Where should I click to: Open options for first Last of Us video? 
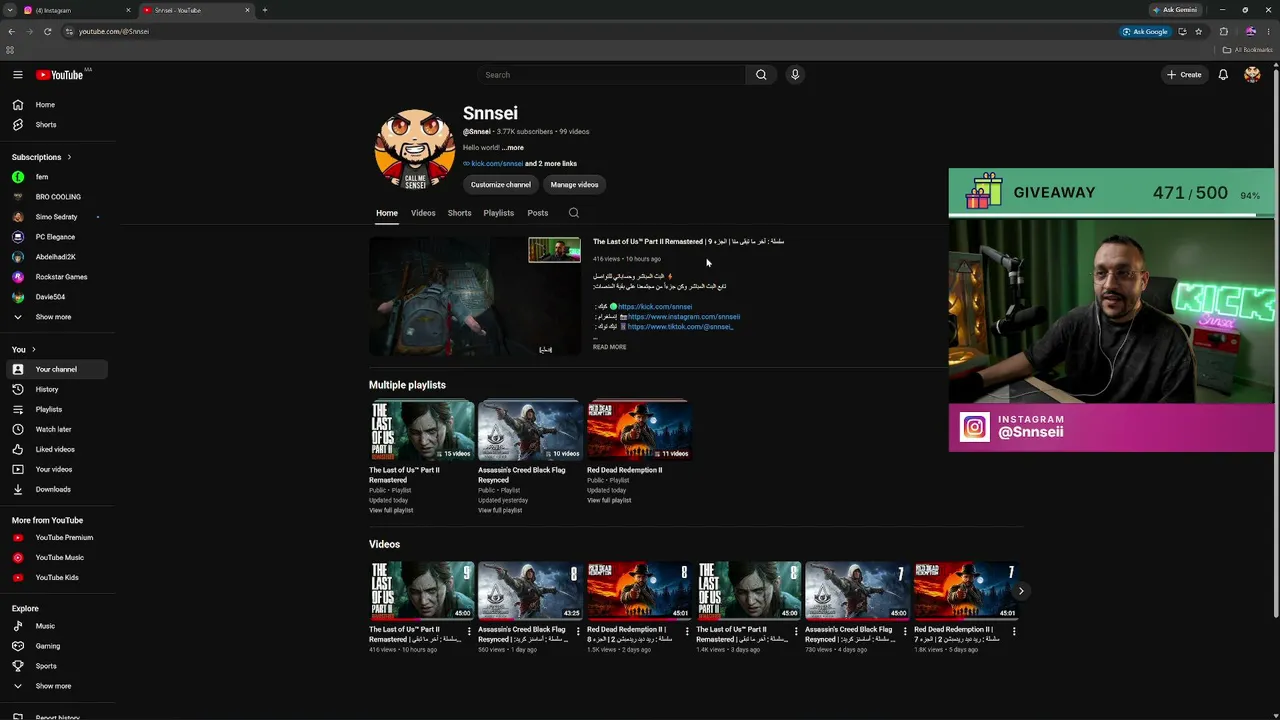[469, 631]
